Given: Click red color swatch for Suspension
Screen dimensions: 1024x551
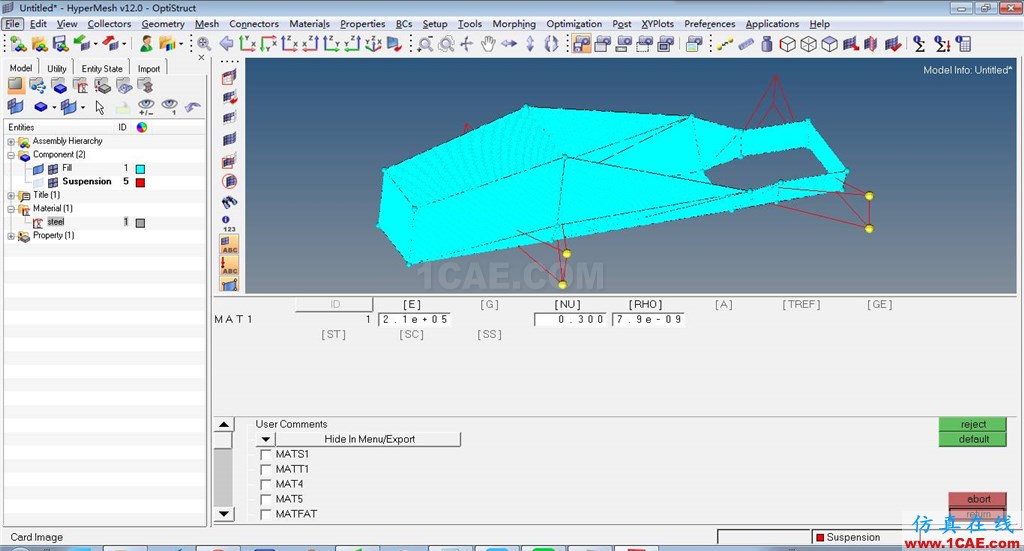Looking at the screenshot, I should [140, 183].
